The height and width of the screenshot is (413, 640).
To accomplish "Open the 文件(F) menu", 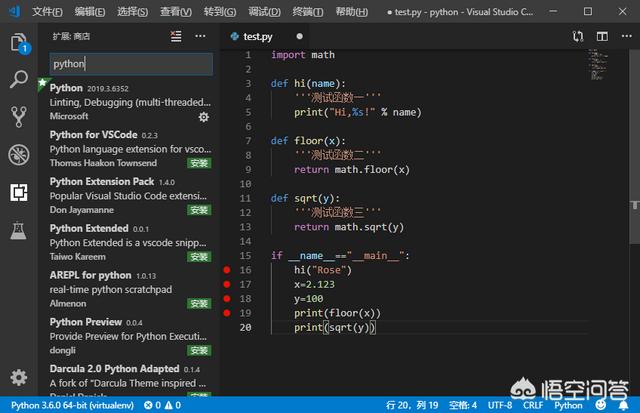I will (47, 12).
